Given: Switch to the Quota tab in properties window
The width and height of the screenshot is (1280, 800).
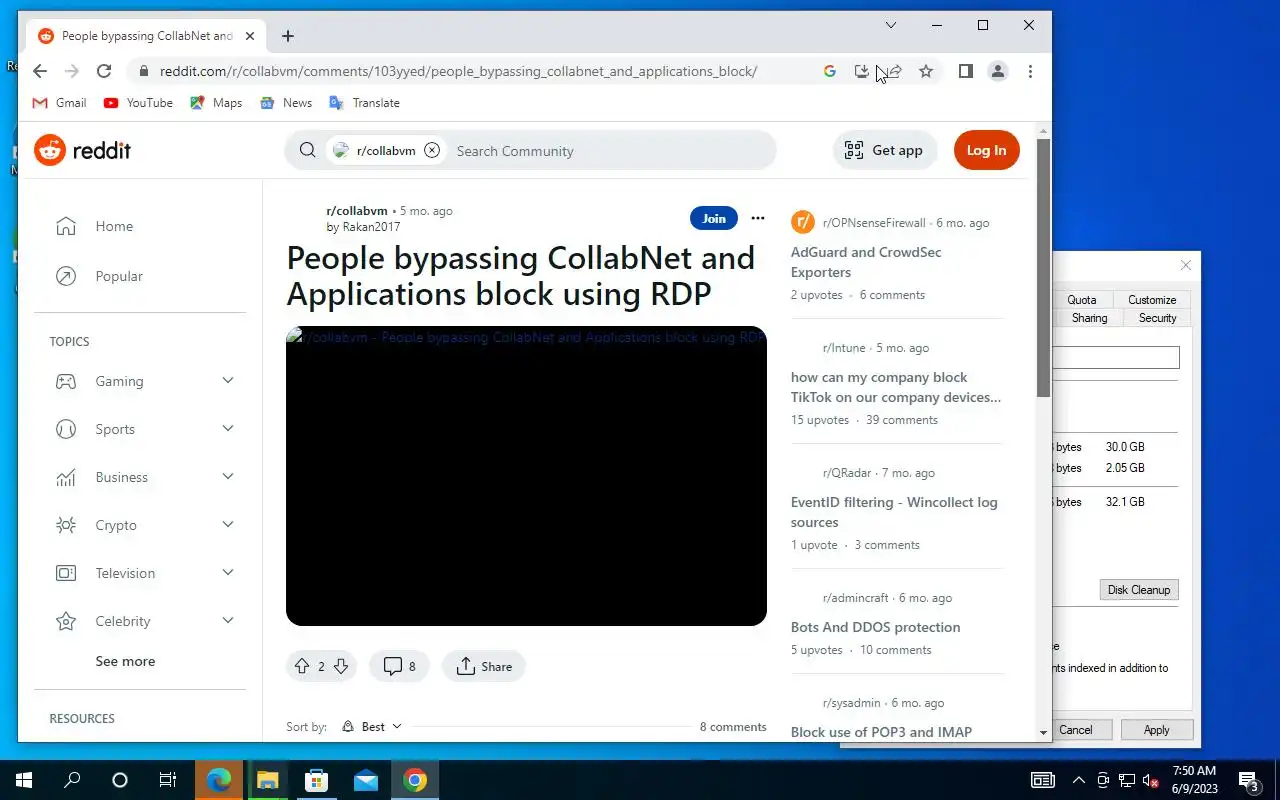Looking at the screenshot, I should [x=1081, y=300].
